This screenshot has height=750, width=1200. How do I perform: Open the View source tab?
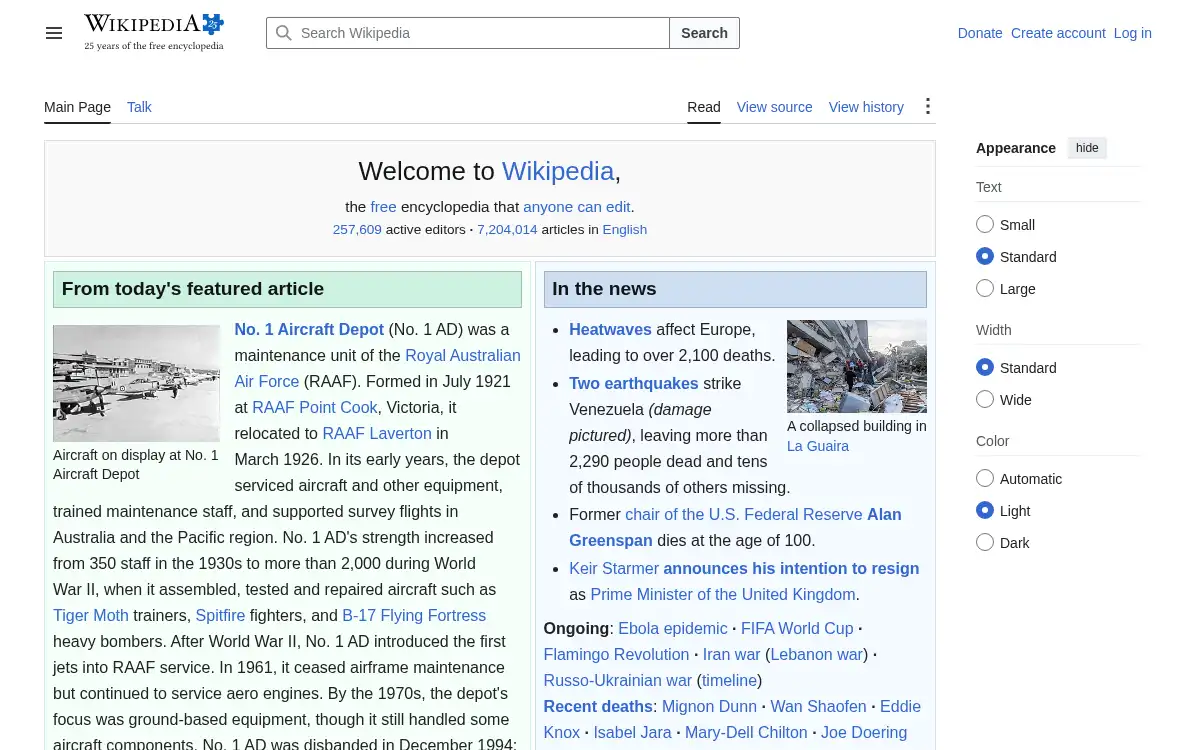(775, 107)
